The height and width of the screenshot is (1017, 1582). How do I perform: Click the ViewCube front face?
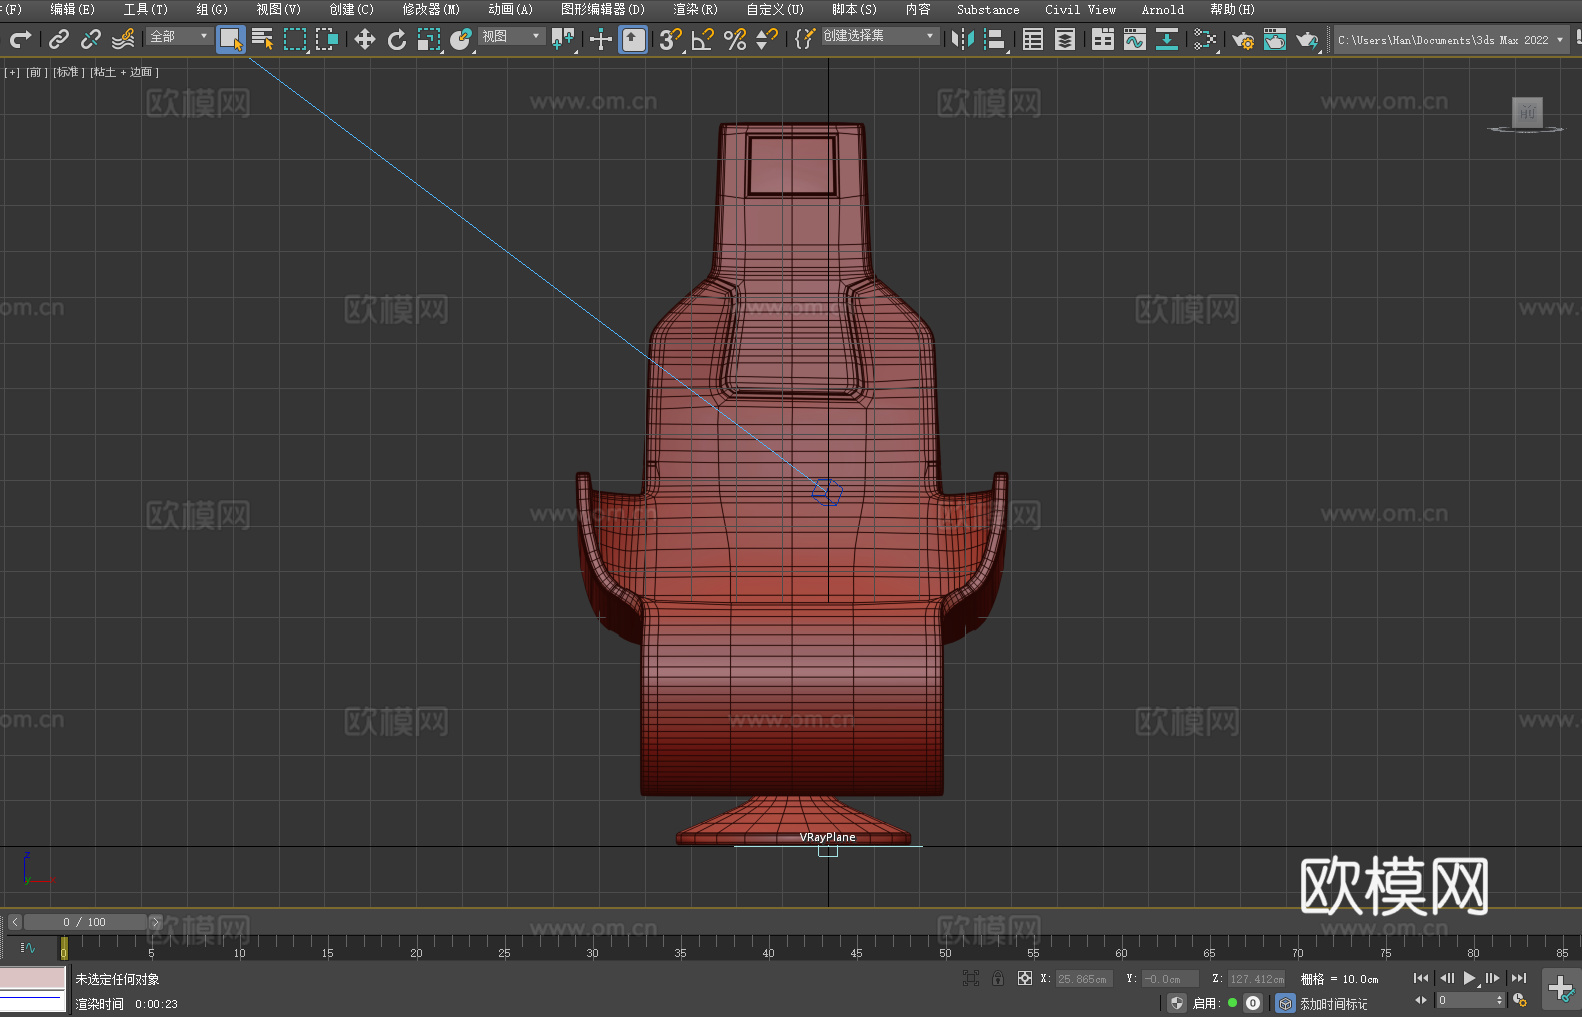pyautogui.click(x=1527, y=112)
